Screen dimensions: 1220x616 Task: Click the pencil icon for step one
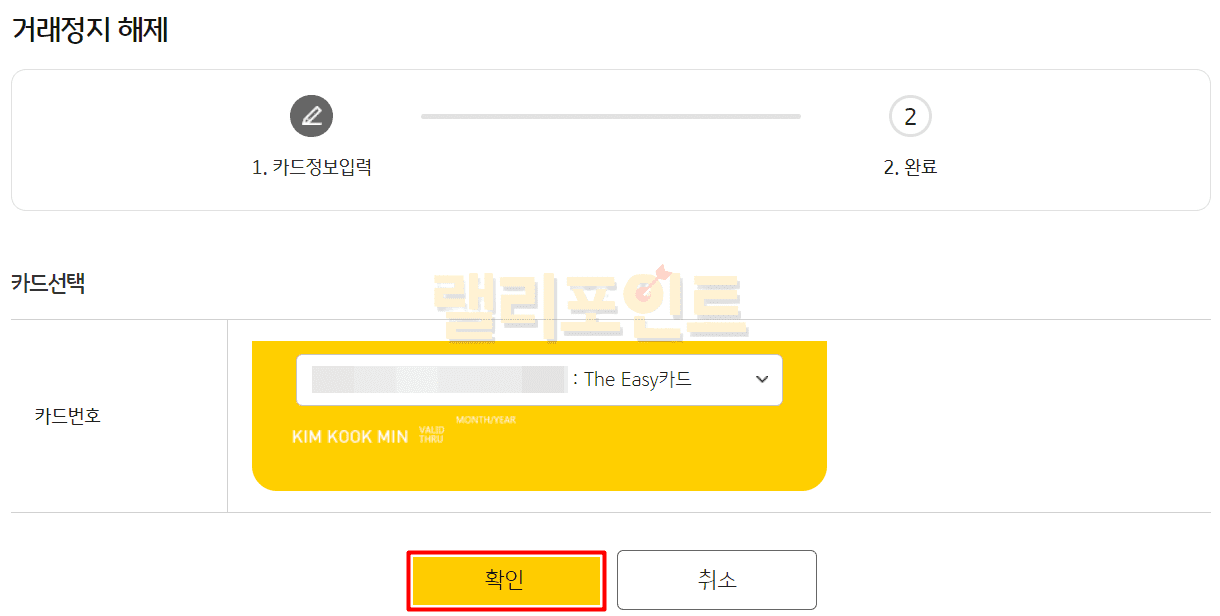(x=311, y=117)
